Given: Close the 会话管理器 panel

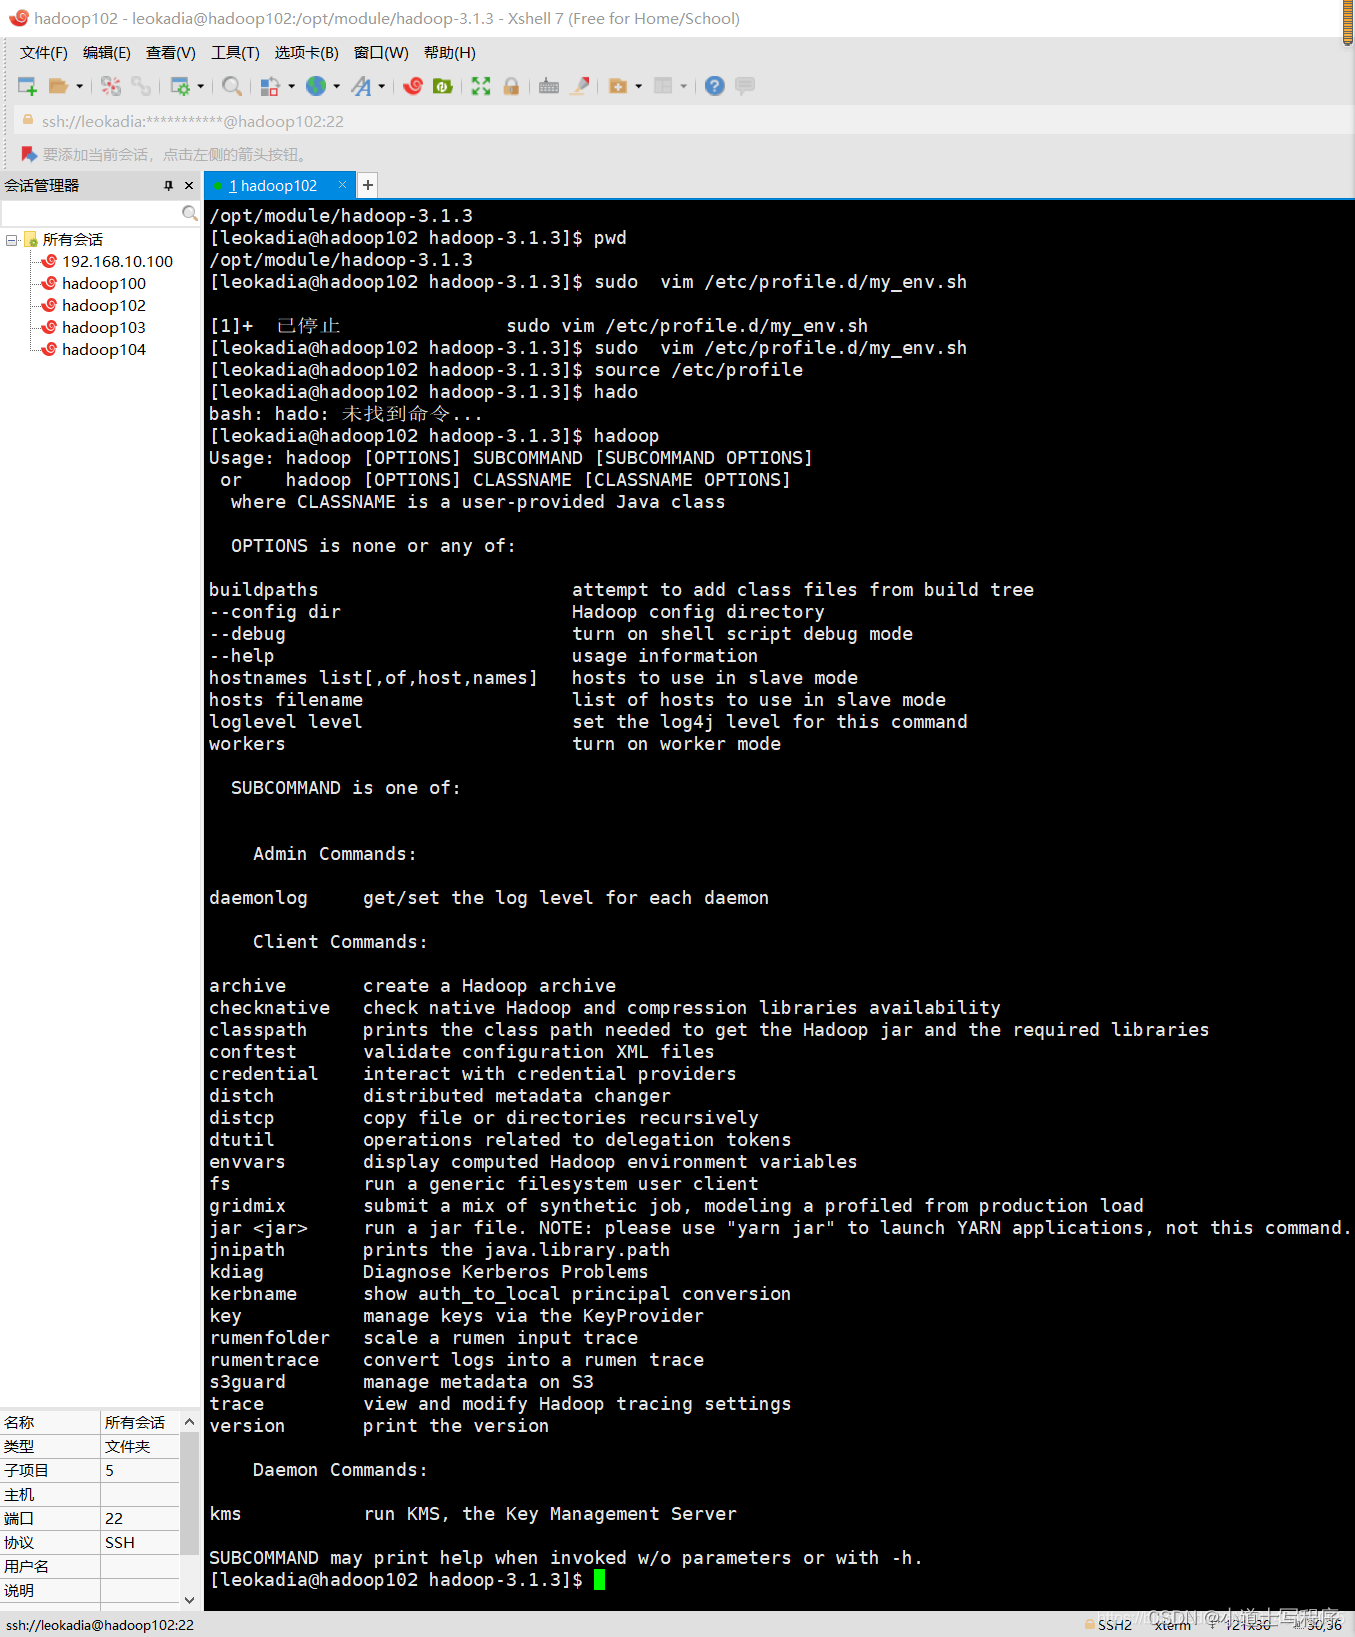Looking at the screenshot, I should tap(189, 185).
